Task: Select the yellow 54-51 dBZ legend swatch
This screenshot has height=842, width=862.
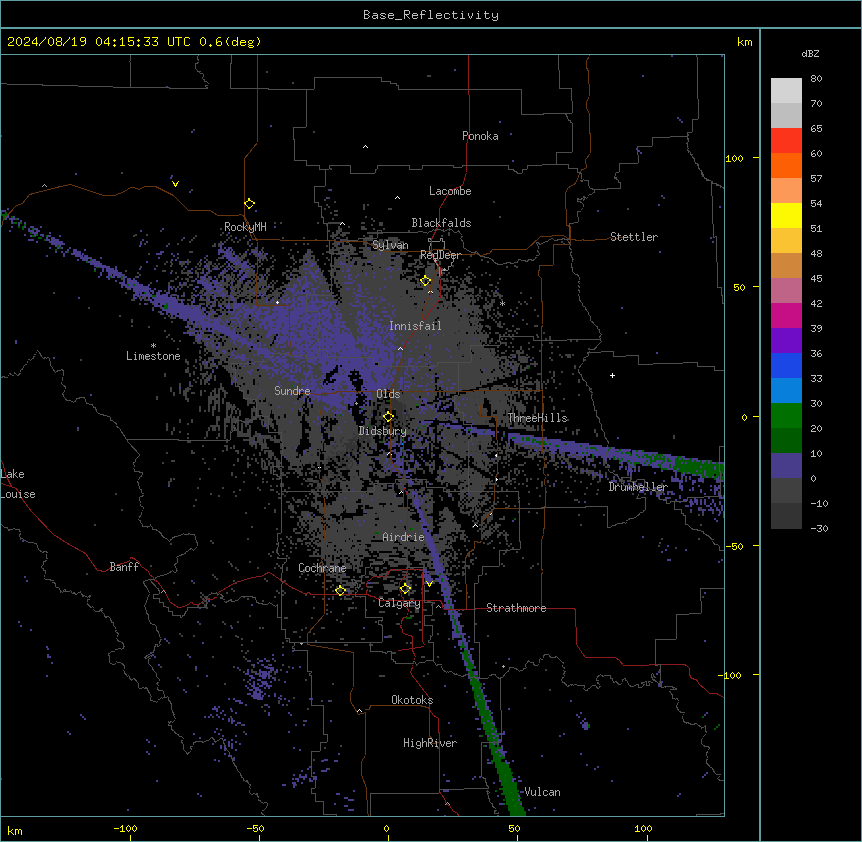Action: tap(786, 215)
